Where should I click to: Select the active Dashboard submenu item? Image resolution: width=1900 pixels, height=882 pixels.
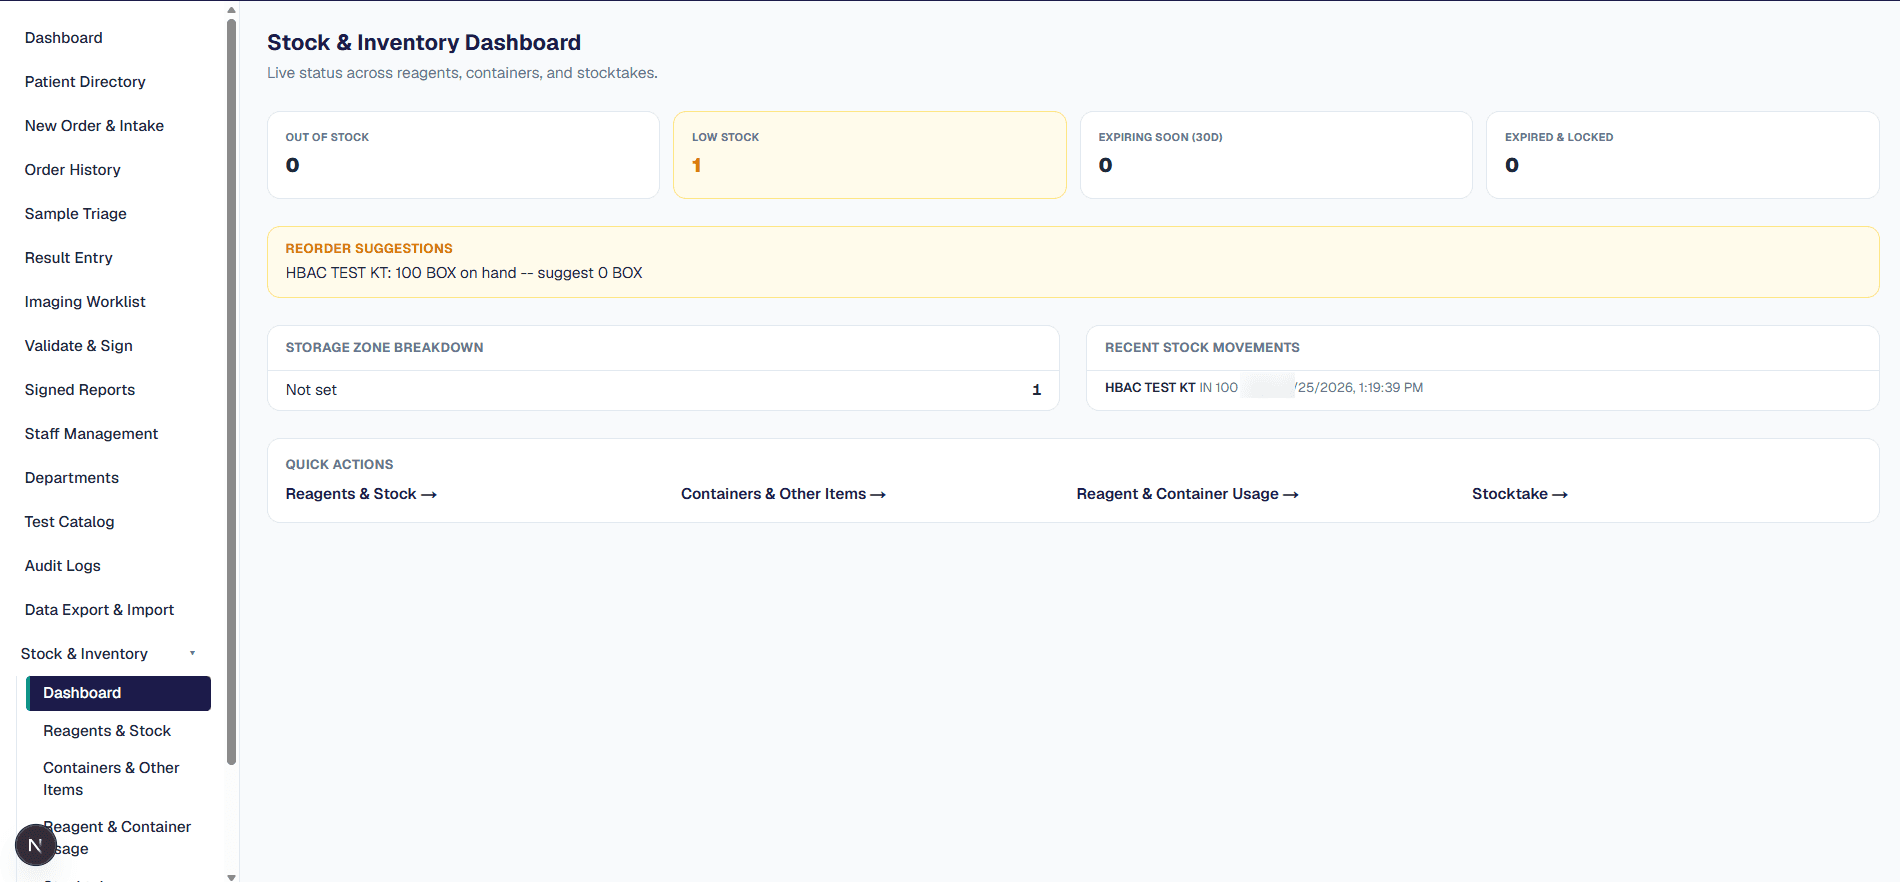click(x=118, y=693)
